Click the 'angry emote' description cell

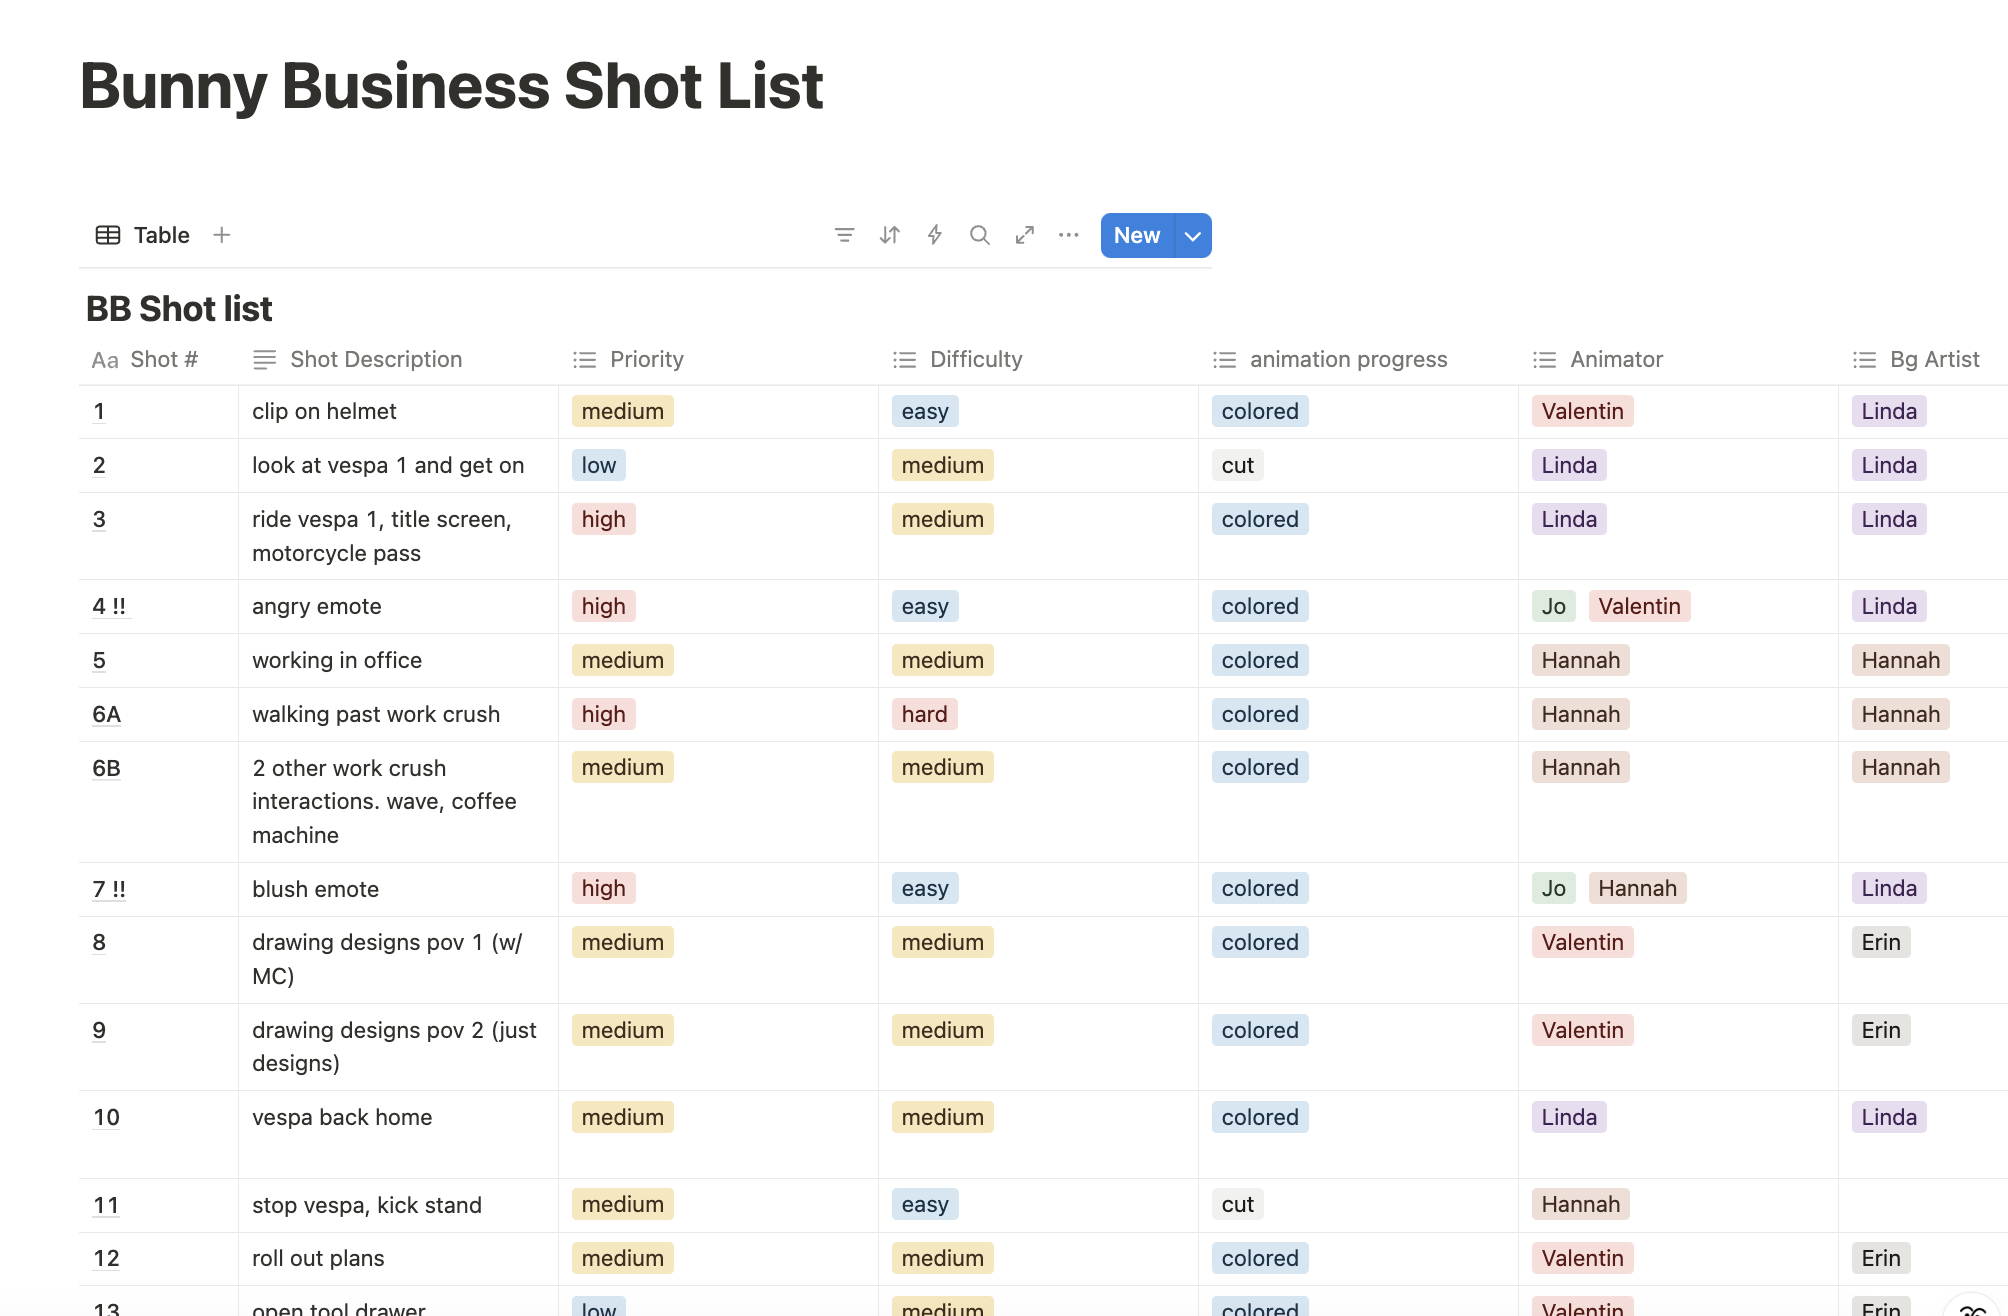click(398, 606)
